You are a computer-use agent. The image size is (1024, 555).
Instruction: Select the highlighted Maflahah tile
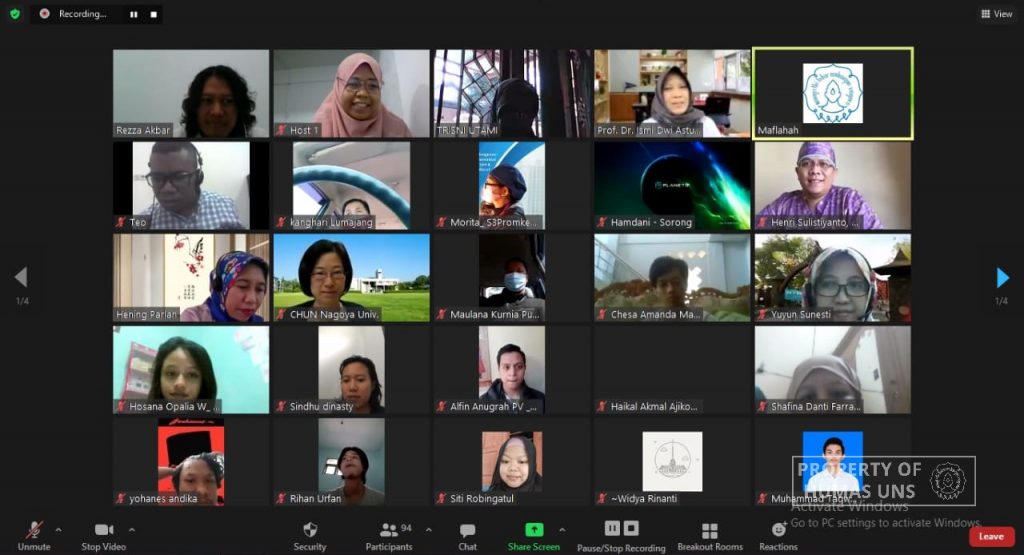[833, 93]
